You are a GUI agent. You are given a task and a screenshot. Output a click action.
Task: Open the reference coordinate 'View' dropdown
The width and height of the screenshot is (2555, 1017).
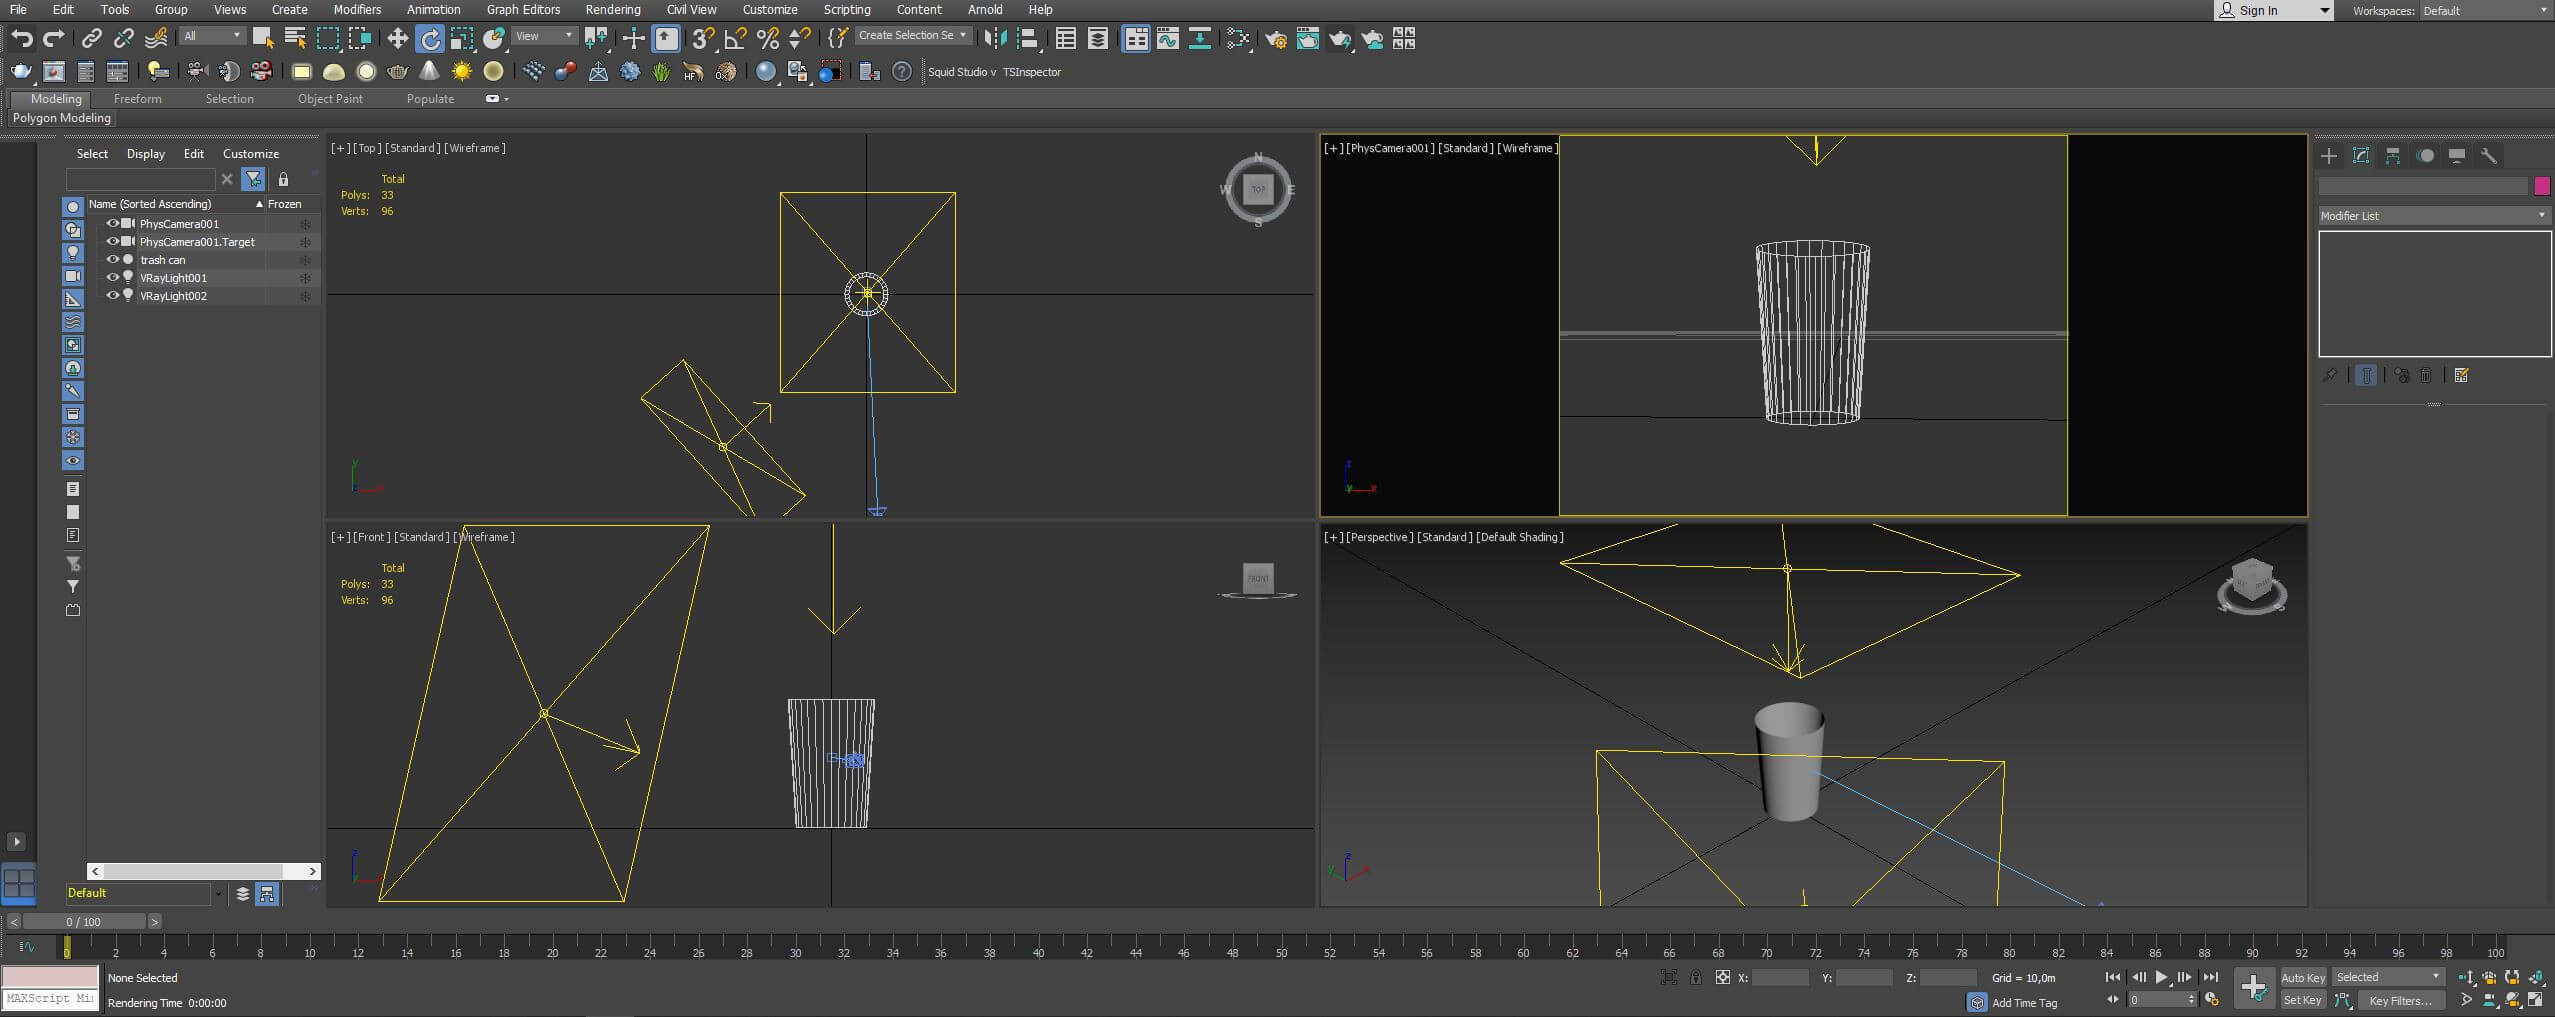coord(544,36)
